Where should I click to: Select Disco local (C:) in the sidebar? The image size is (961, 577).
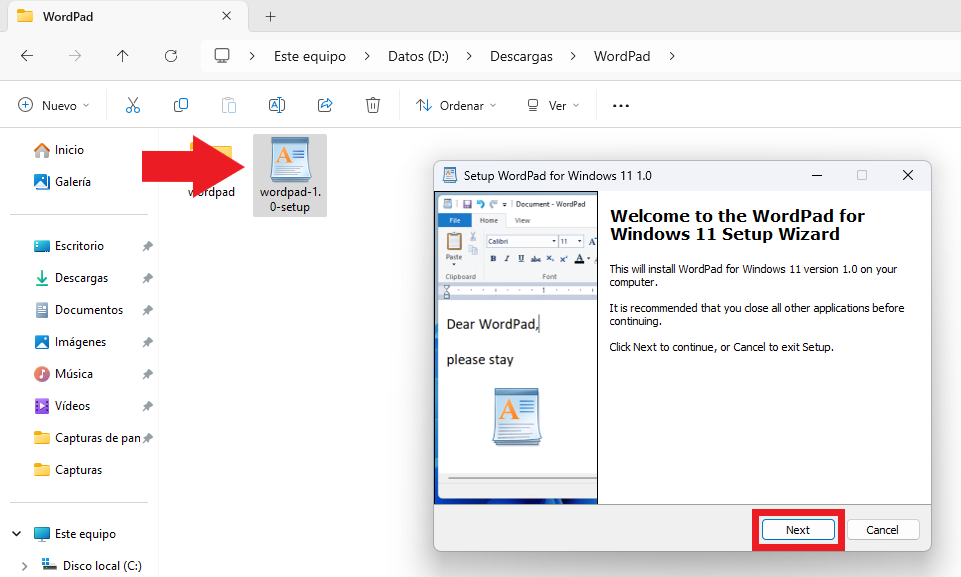coord(102,565)
